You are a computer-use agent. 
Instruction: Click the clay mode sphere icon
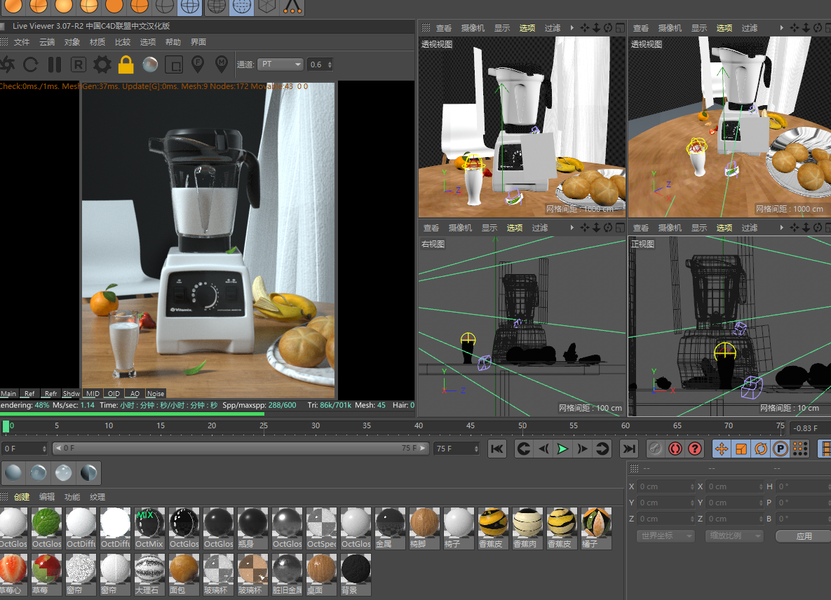(150, 65)
